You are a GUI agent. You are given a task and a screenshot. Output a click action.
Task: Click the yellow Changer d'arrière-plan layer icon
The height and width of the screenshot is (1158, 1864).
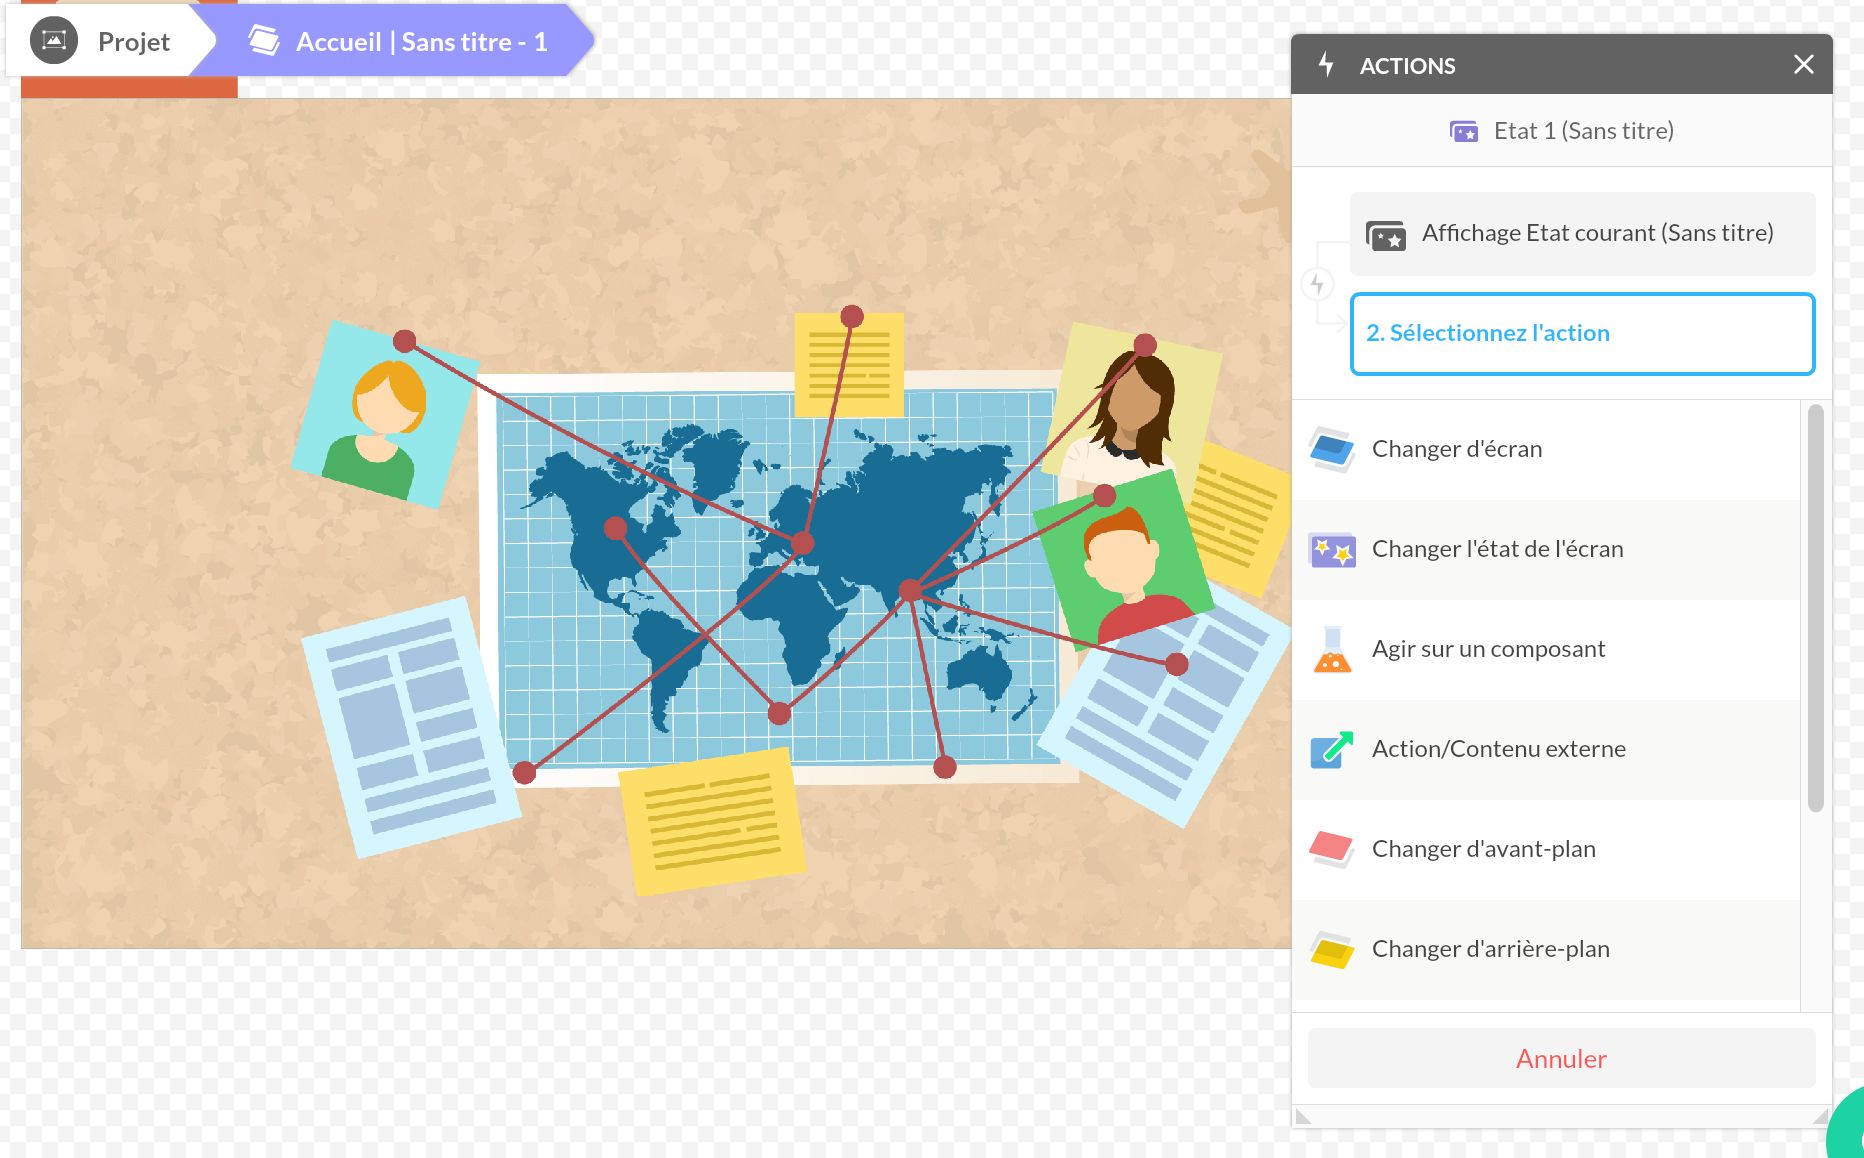tap(1332, 949)
